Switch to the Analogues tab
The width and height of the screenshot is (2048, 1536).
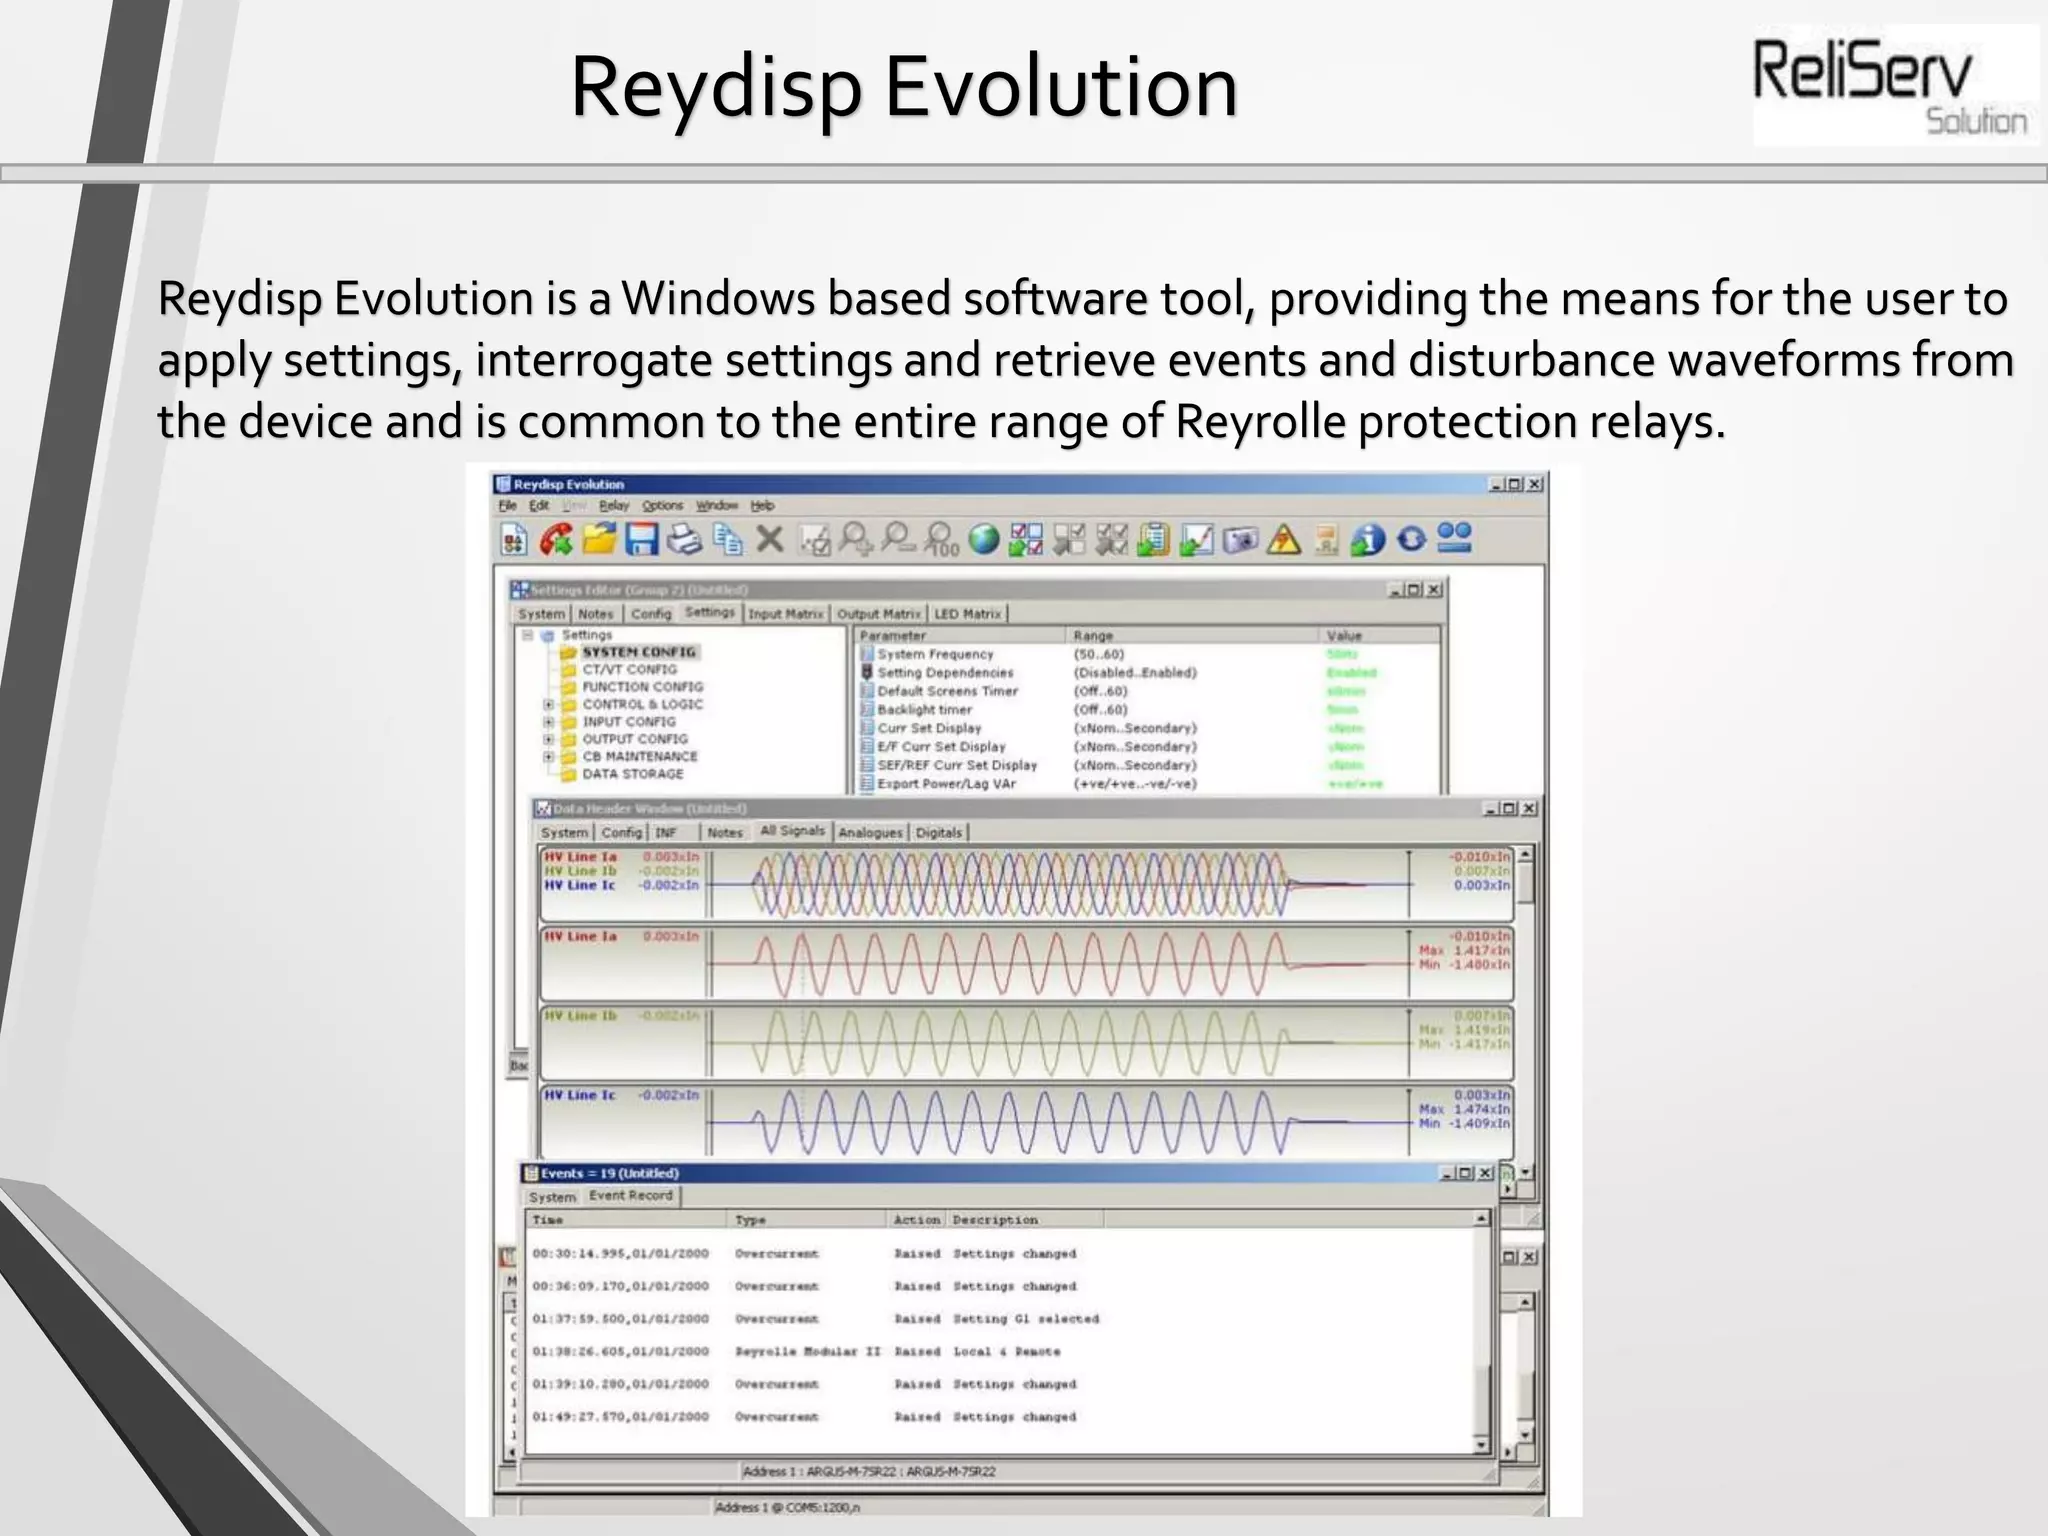pos(870,833)
